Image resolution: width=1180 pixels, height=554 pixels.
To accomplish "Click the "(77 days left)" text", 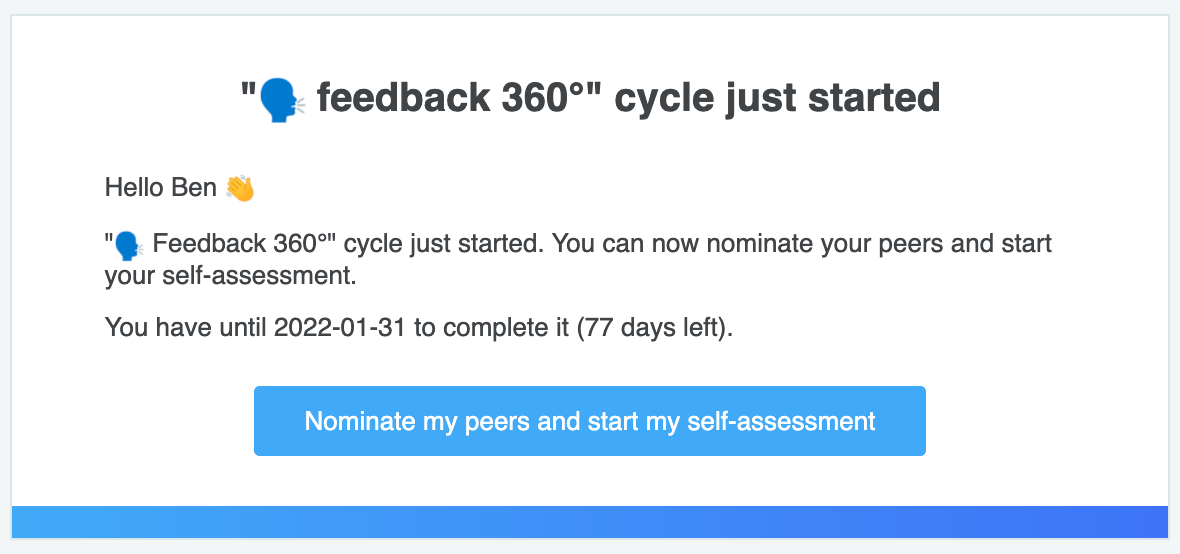I will [650, 327].
